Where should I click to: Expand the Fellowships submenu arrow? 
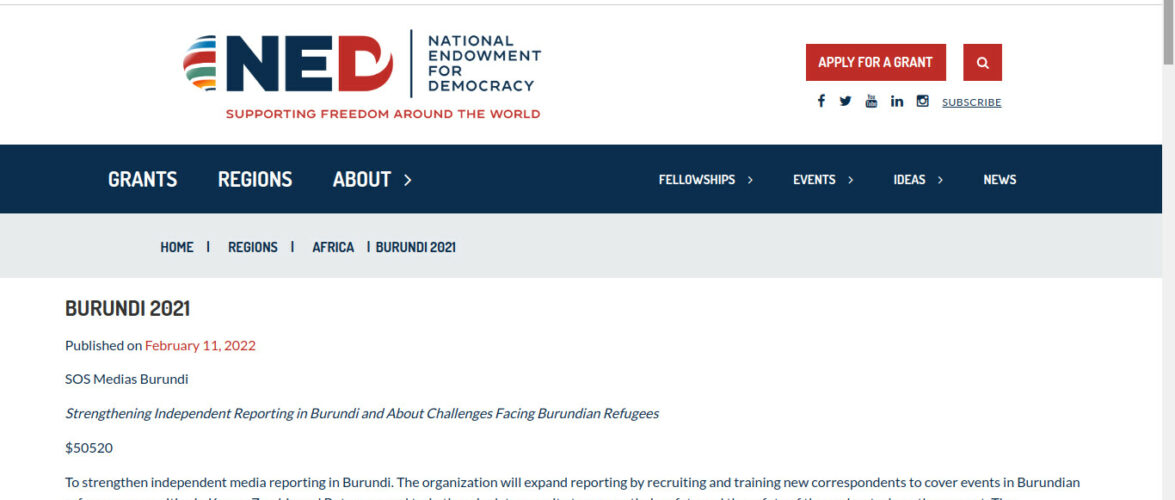(750, 180)
